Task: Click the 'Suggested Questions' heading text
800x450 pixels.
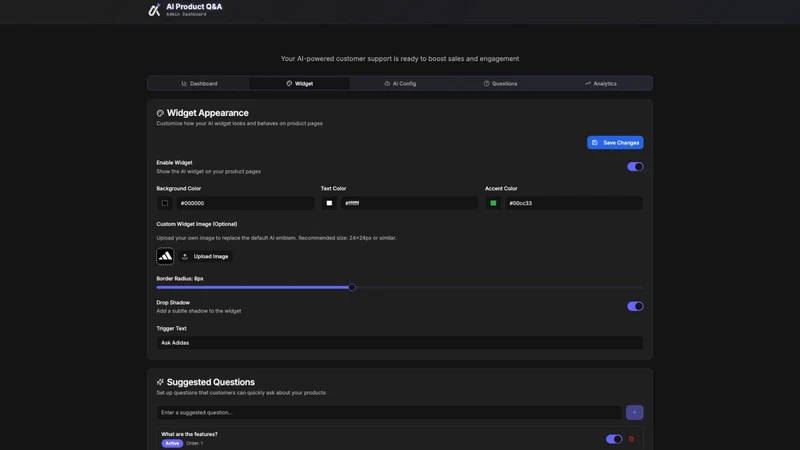Action: pyautogui.click(x=211, y=382)
